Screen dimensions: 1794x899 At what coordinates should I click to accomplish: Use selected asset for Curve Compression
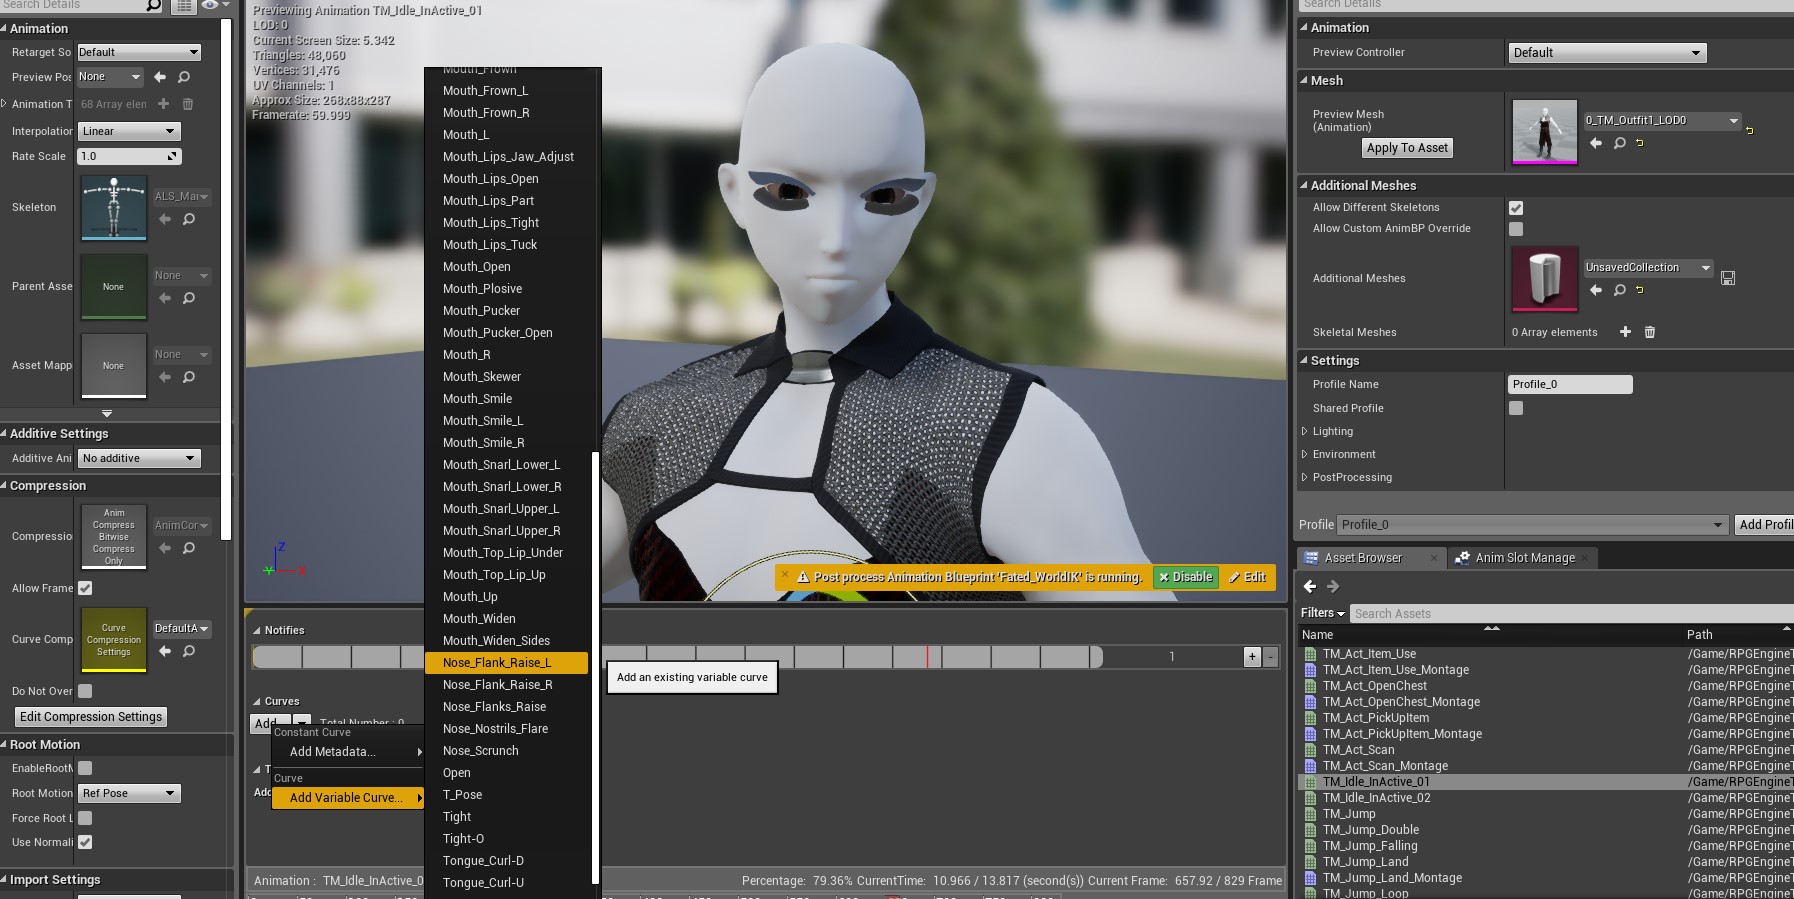point(165,651)
